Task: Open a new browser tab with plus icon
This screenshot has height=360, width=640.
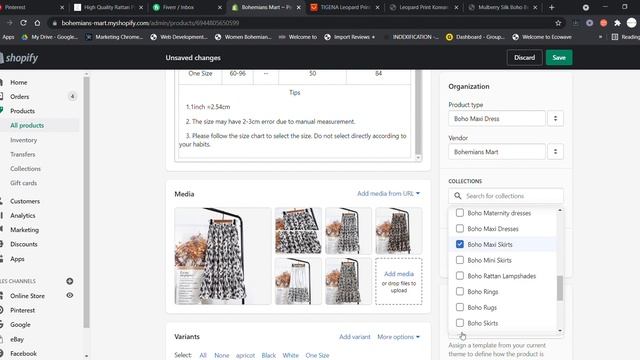Action: (x=551, y=7)
